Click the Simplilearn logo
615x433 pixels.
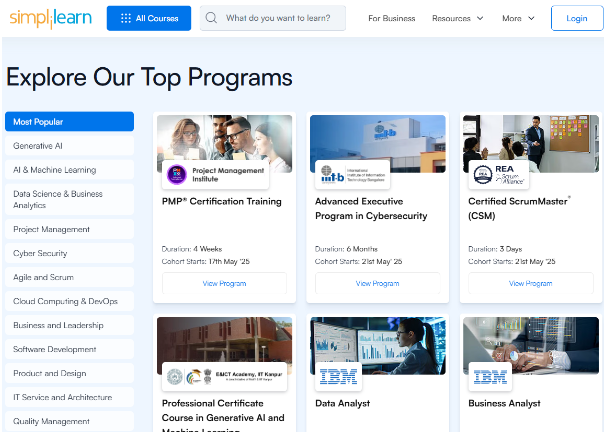click(51, 18)
